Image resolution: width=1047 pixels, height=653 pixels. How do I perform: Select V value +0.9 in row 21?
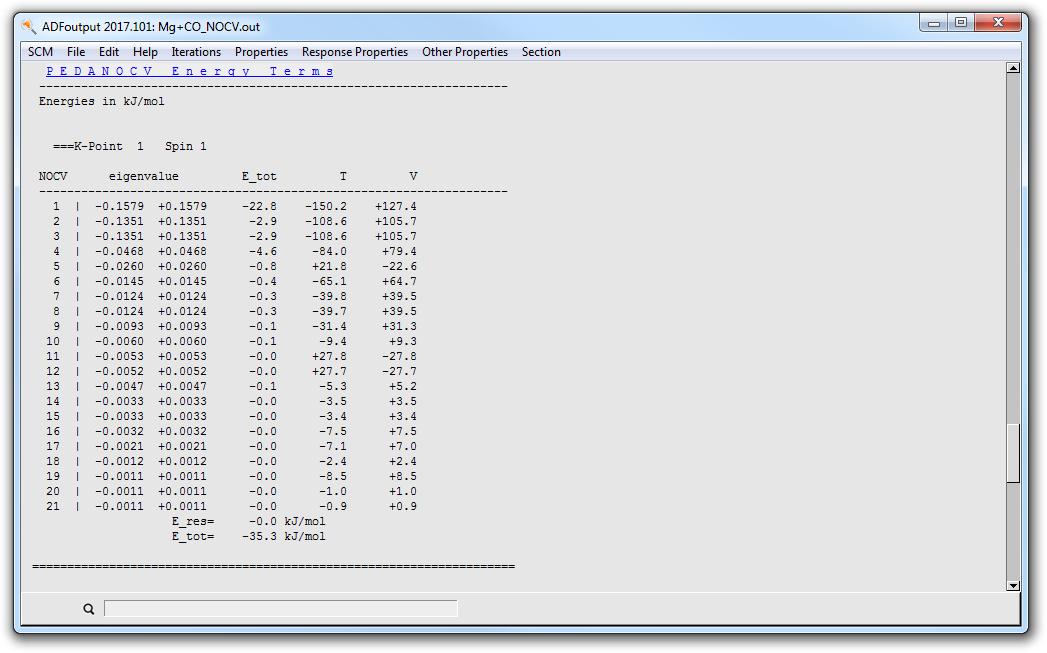pyautogui.click(x=403, y=506)
